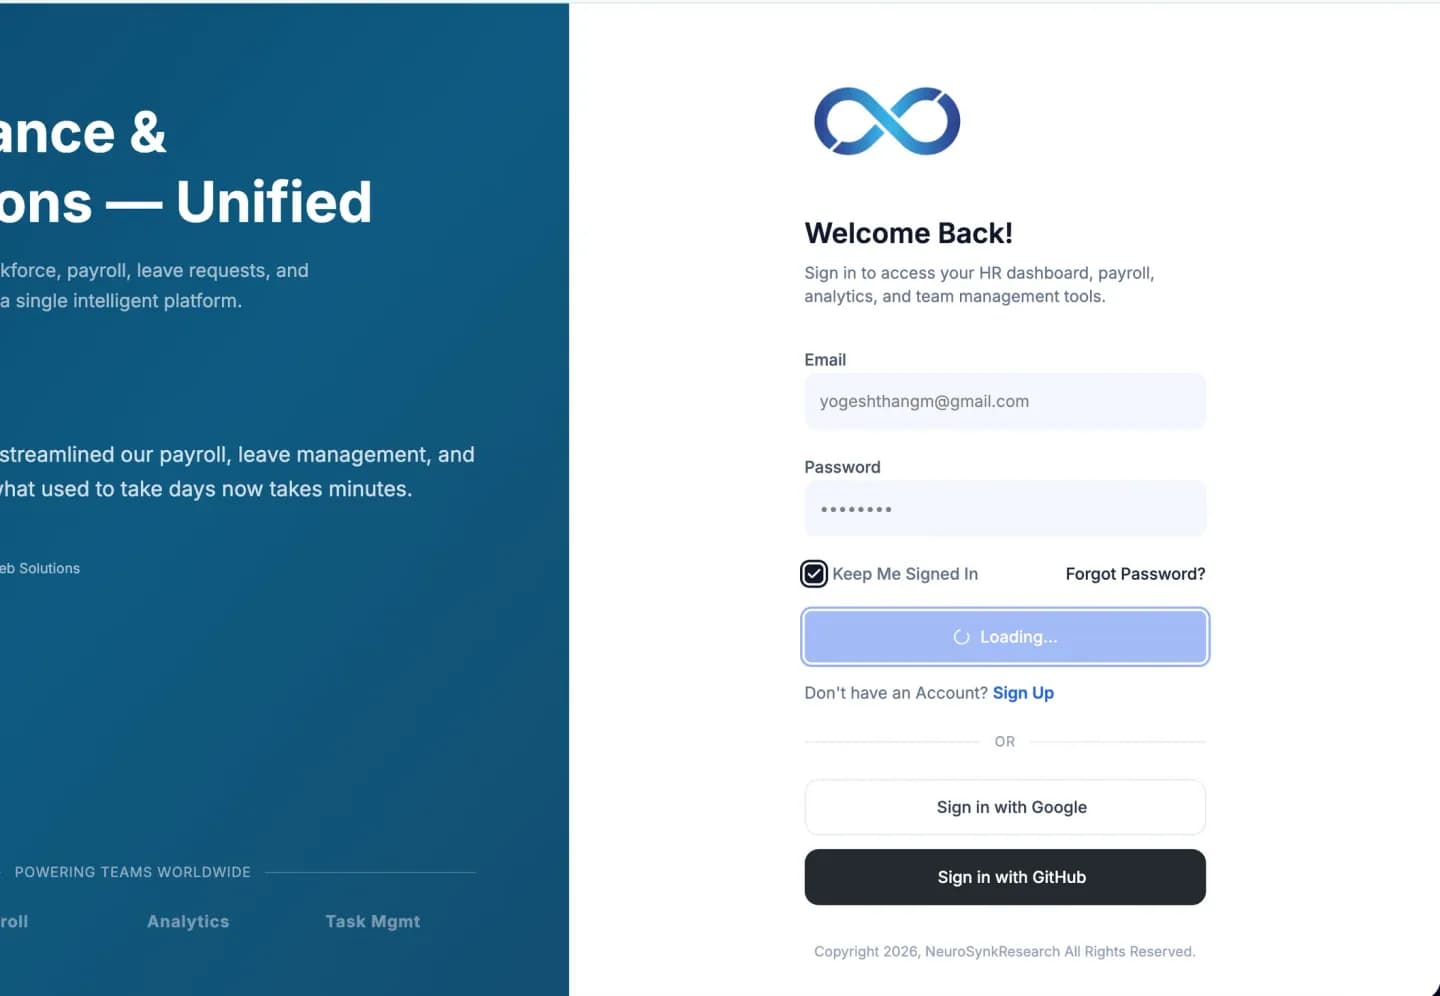Click the OR divider text
The image size is (1440, 996).
[x=1005, y=742]
